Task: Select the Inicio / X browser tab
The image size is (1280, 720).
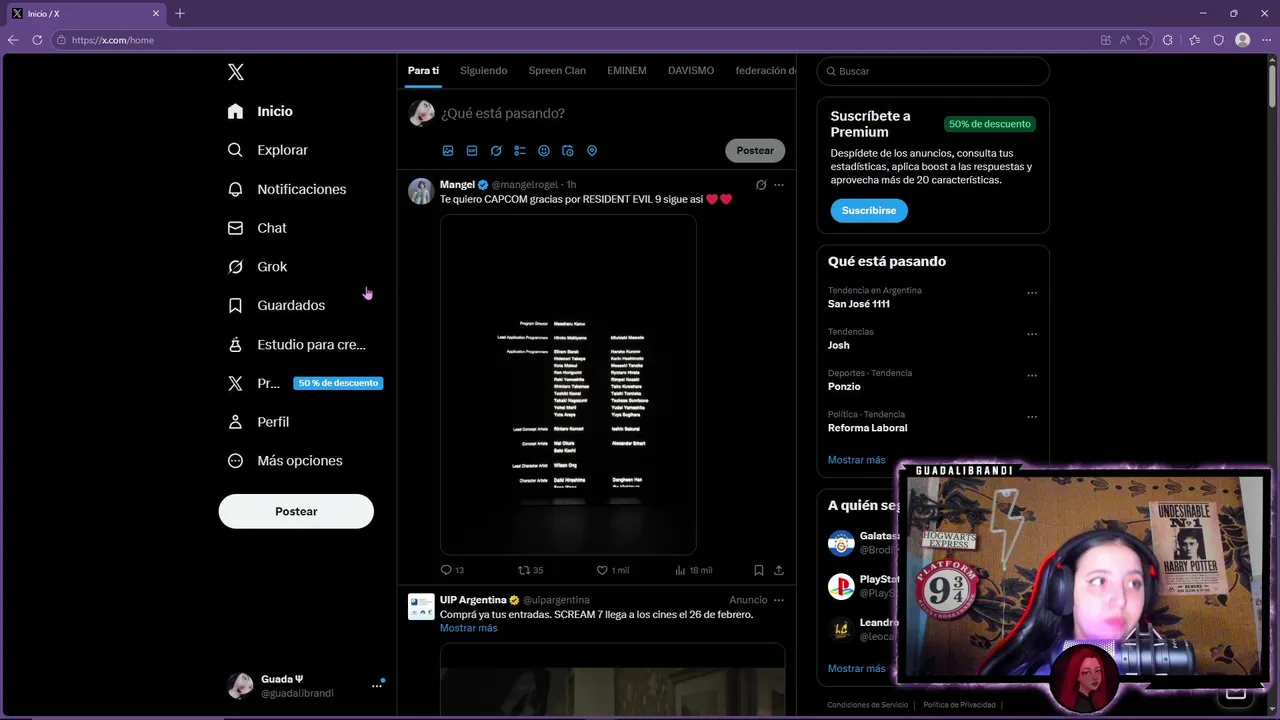Action: click(x=88, y=14)
